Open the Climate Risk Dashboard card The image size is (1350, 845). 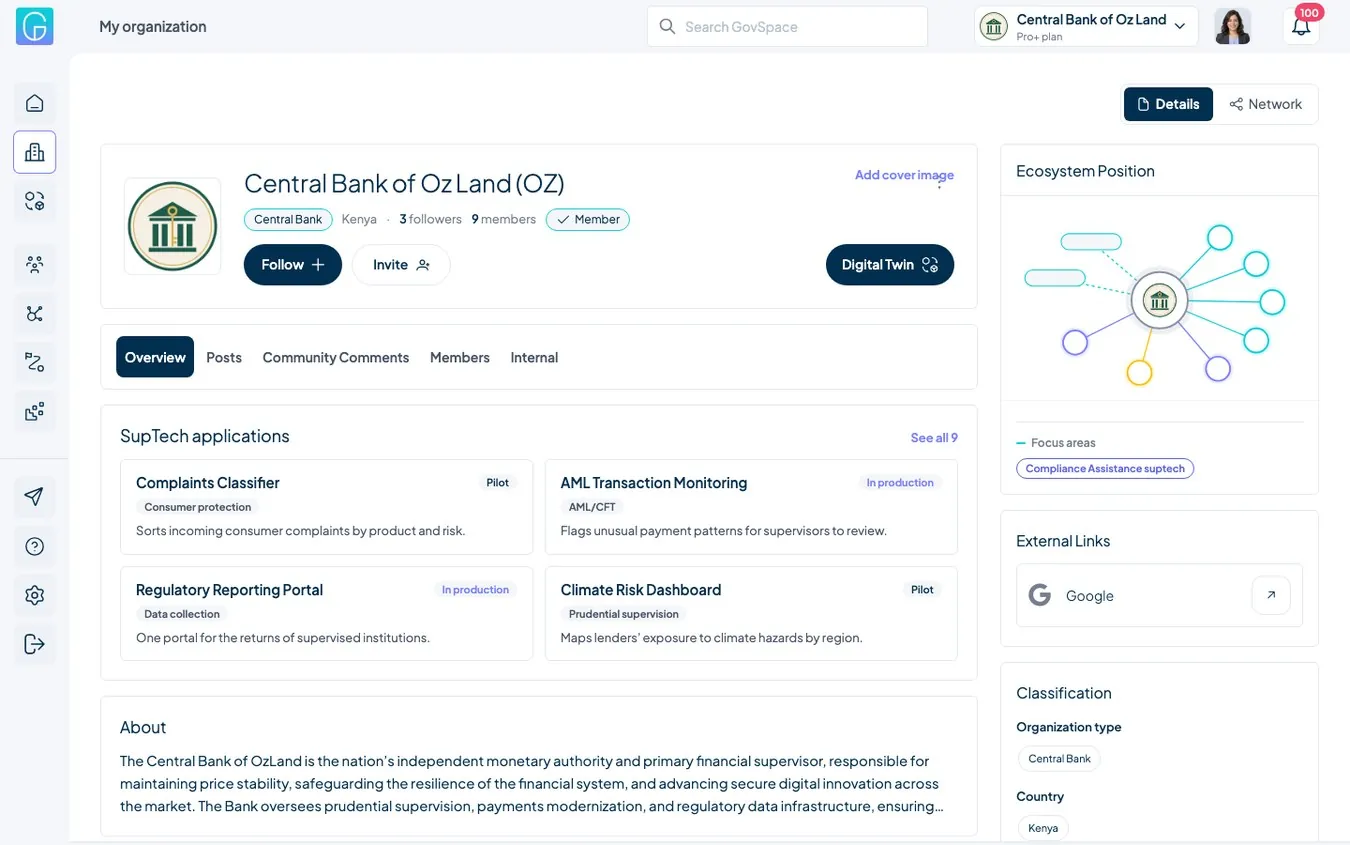(x=751, y=614)
